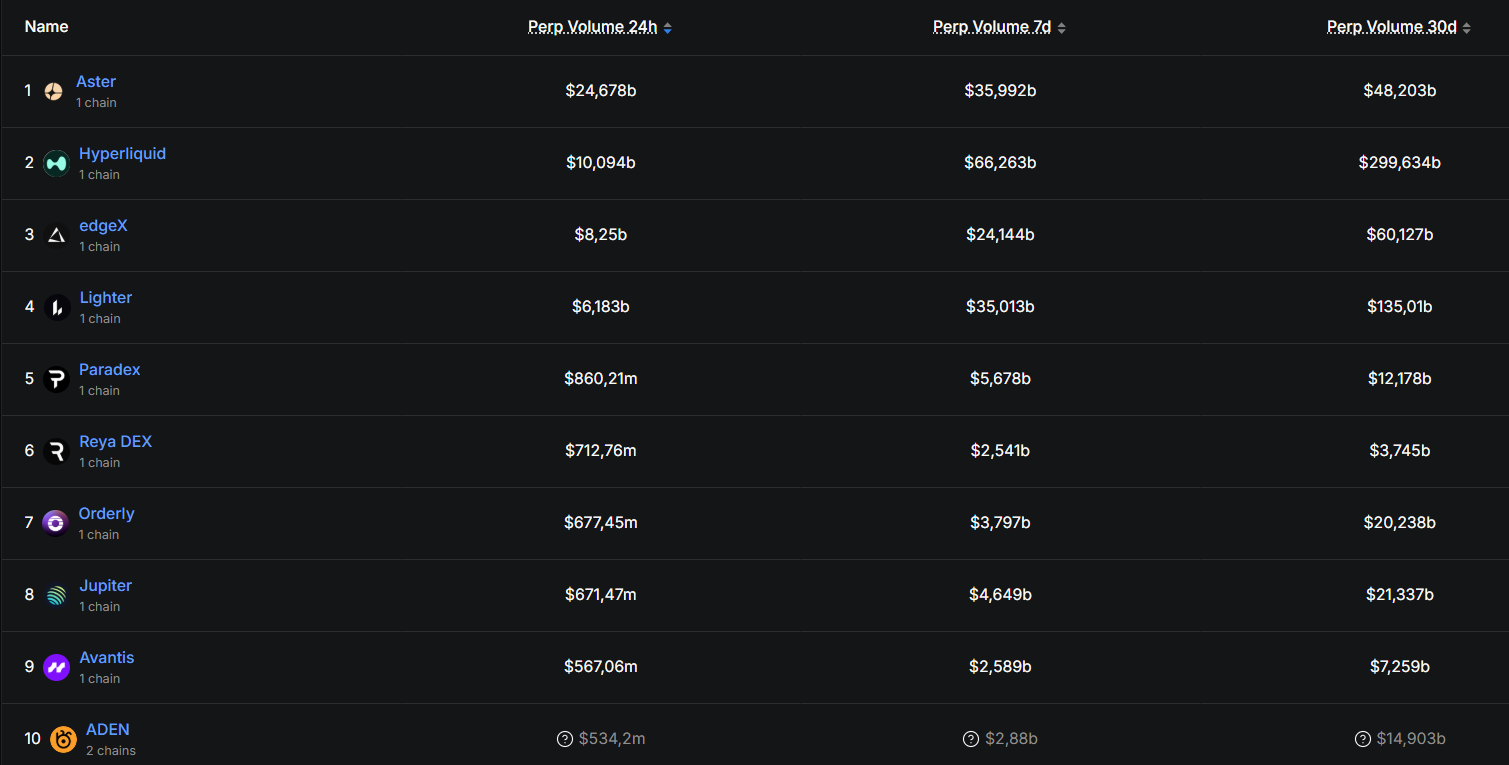Image resolution: width=1509 pixels, height=765 pixels.
Task: Click the Paradex logo icon
Action: point(56,379)
